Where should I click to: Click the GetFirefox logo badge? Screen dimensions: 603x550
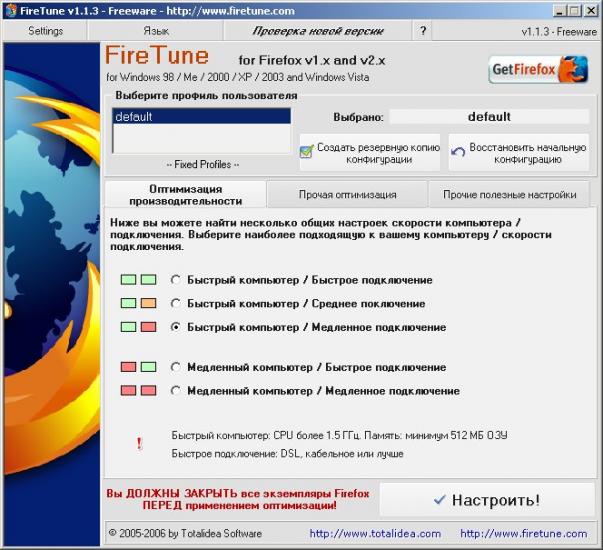coord(538,70)
